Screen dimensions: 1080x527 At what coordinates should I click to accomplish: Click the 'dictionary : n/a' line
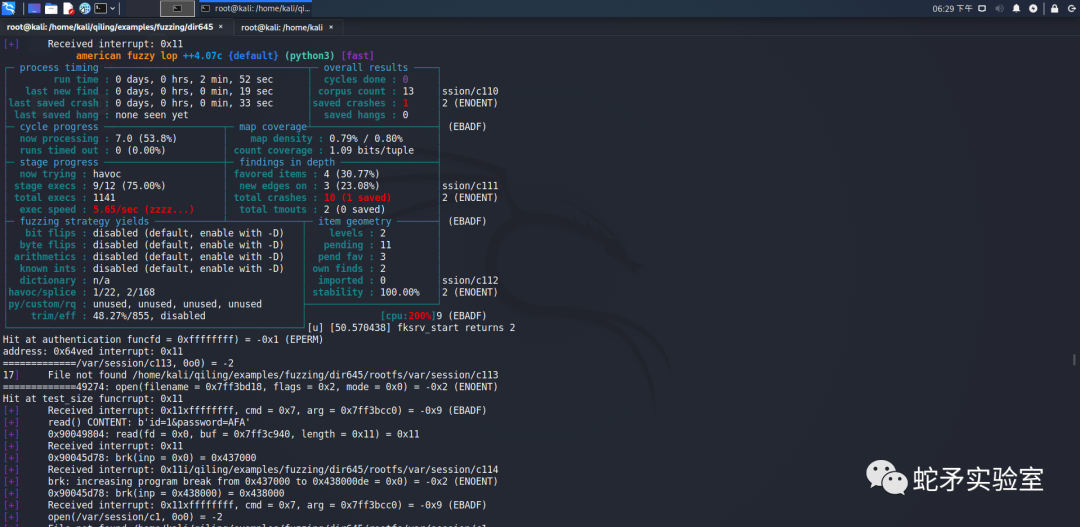[64, 280]
